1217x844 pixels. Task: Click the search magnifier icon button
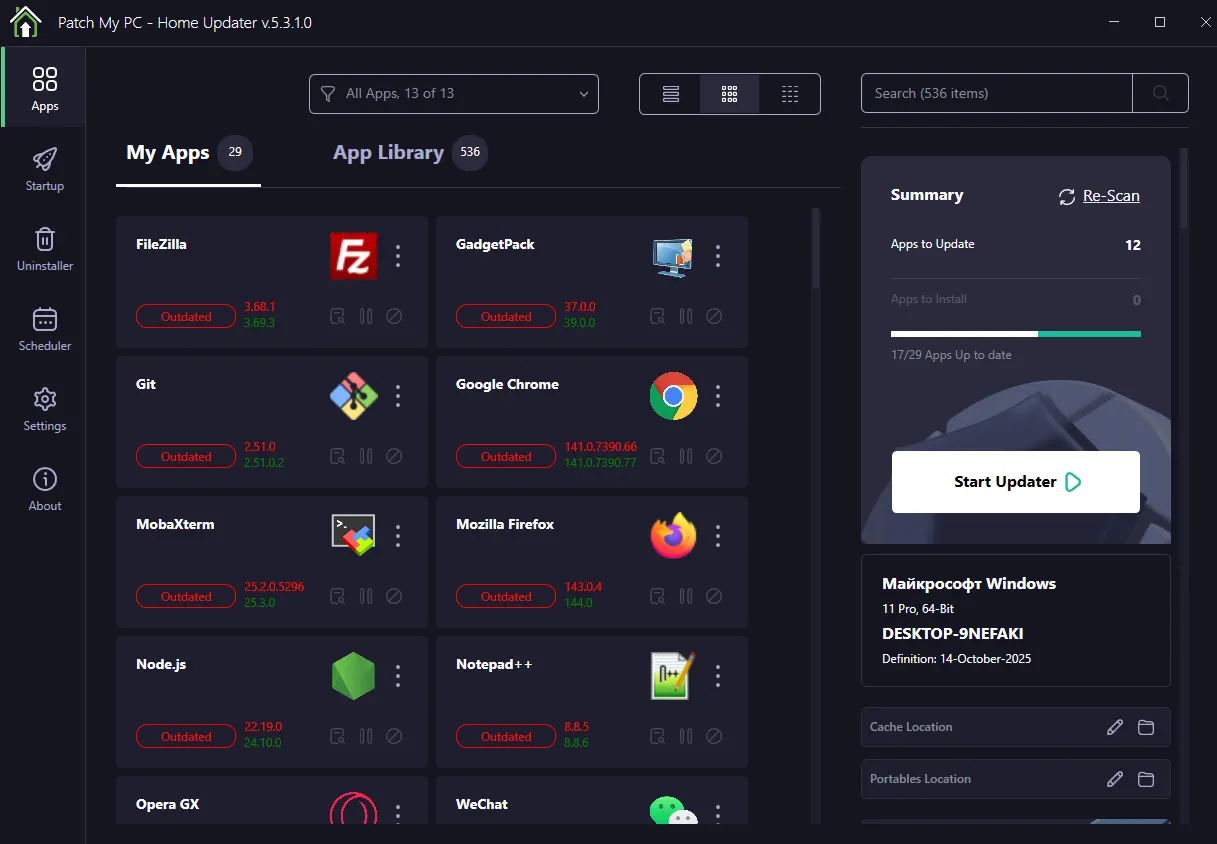coord(1160,93)
